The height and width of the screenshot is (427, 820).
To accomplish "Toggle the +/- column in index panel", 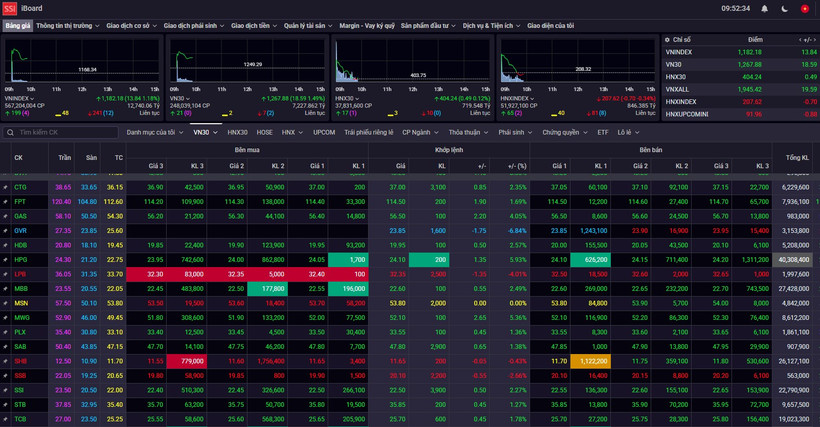I will pyautogui.click(x=807, y=40).
